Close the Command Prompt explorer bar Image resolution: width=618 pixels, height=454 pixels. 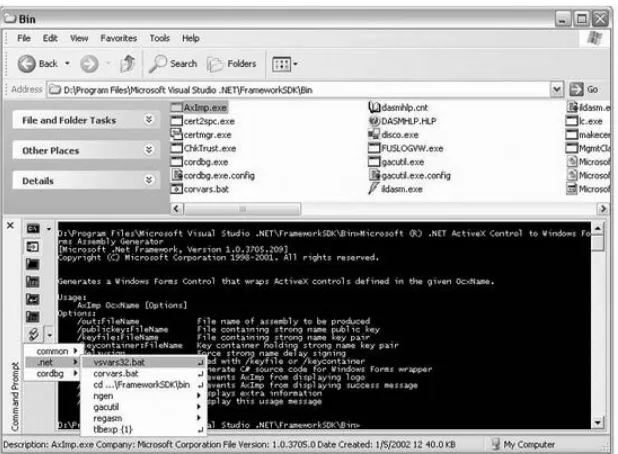(x=11, y=225)
